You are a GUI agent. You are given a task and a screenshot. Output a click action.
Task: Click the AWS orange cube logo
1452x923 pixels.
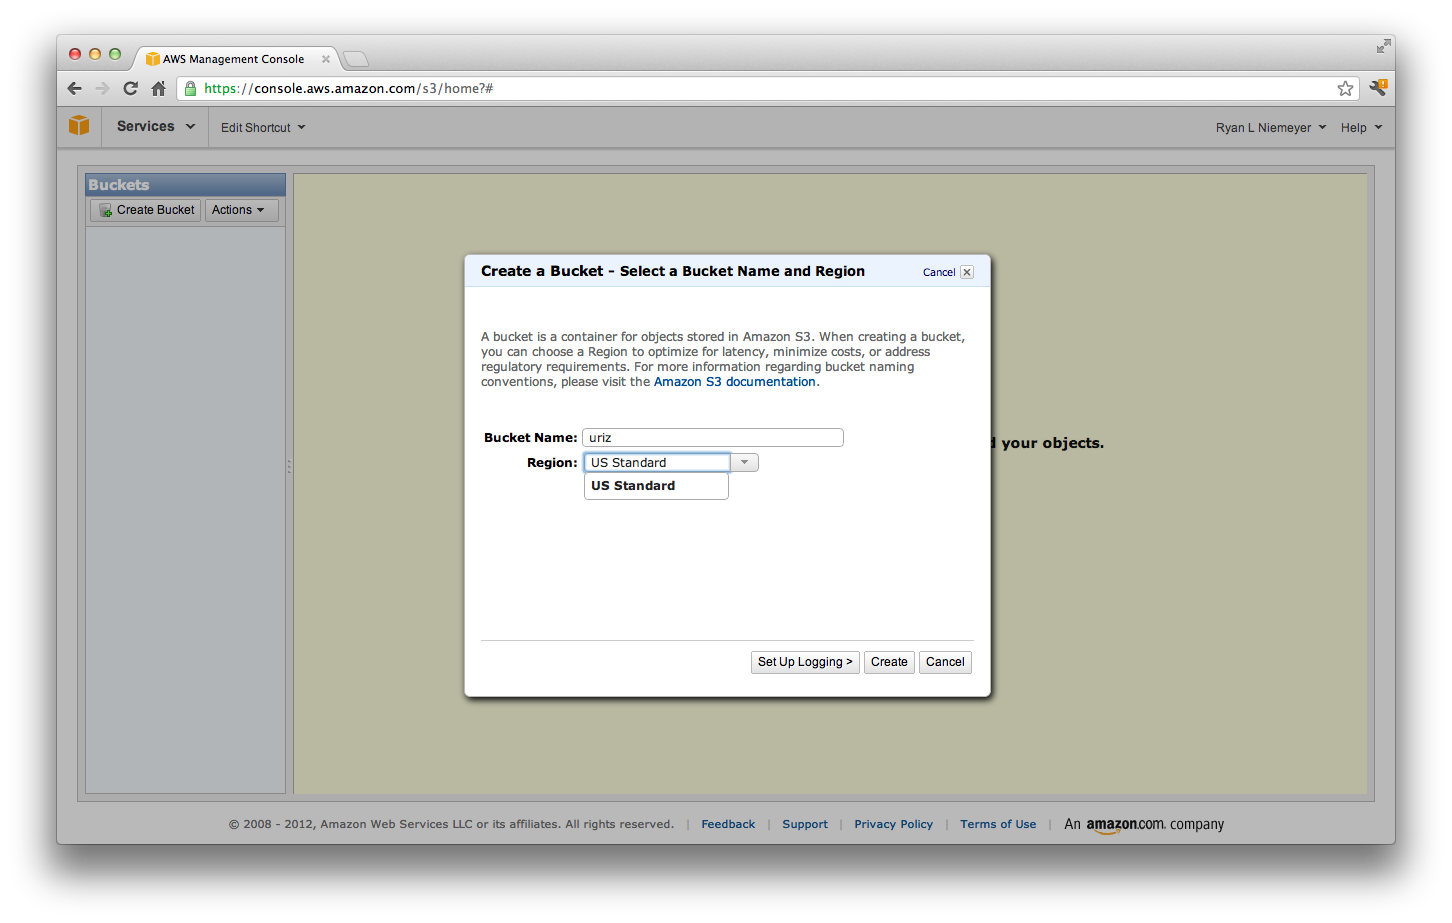click(x=79, y=126)
